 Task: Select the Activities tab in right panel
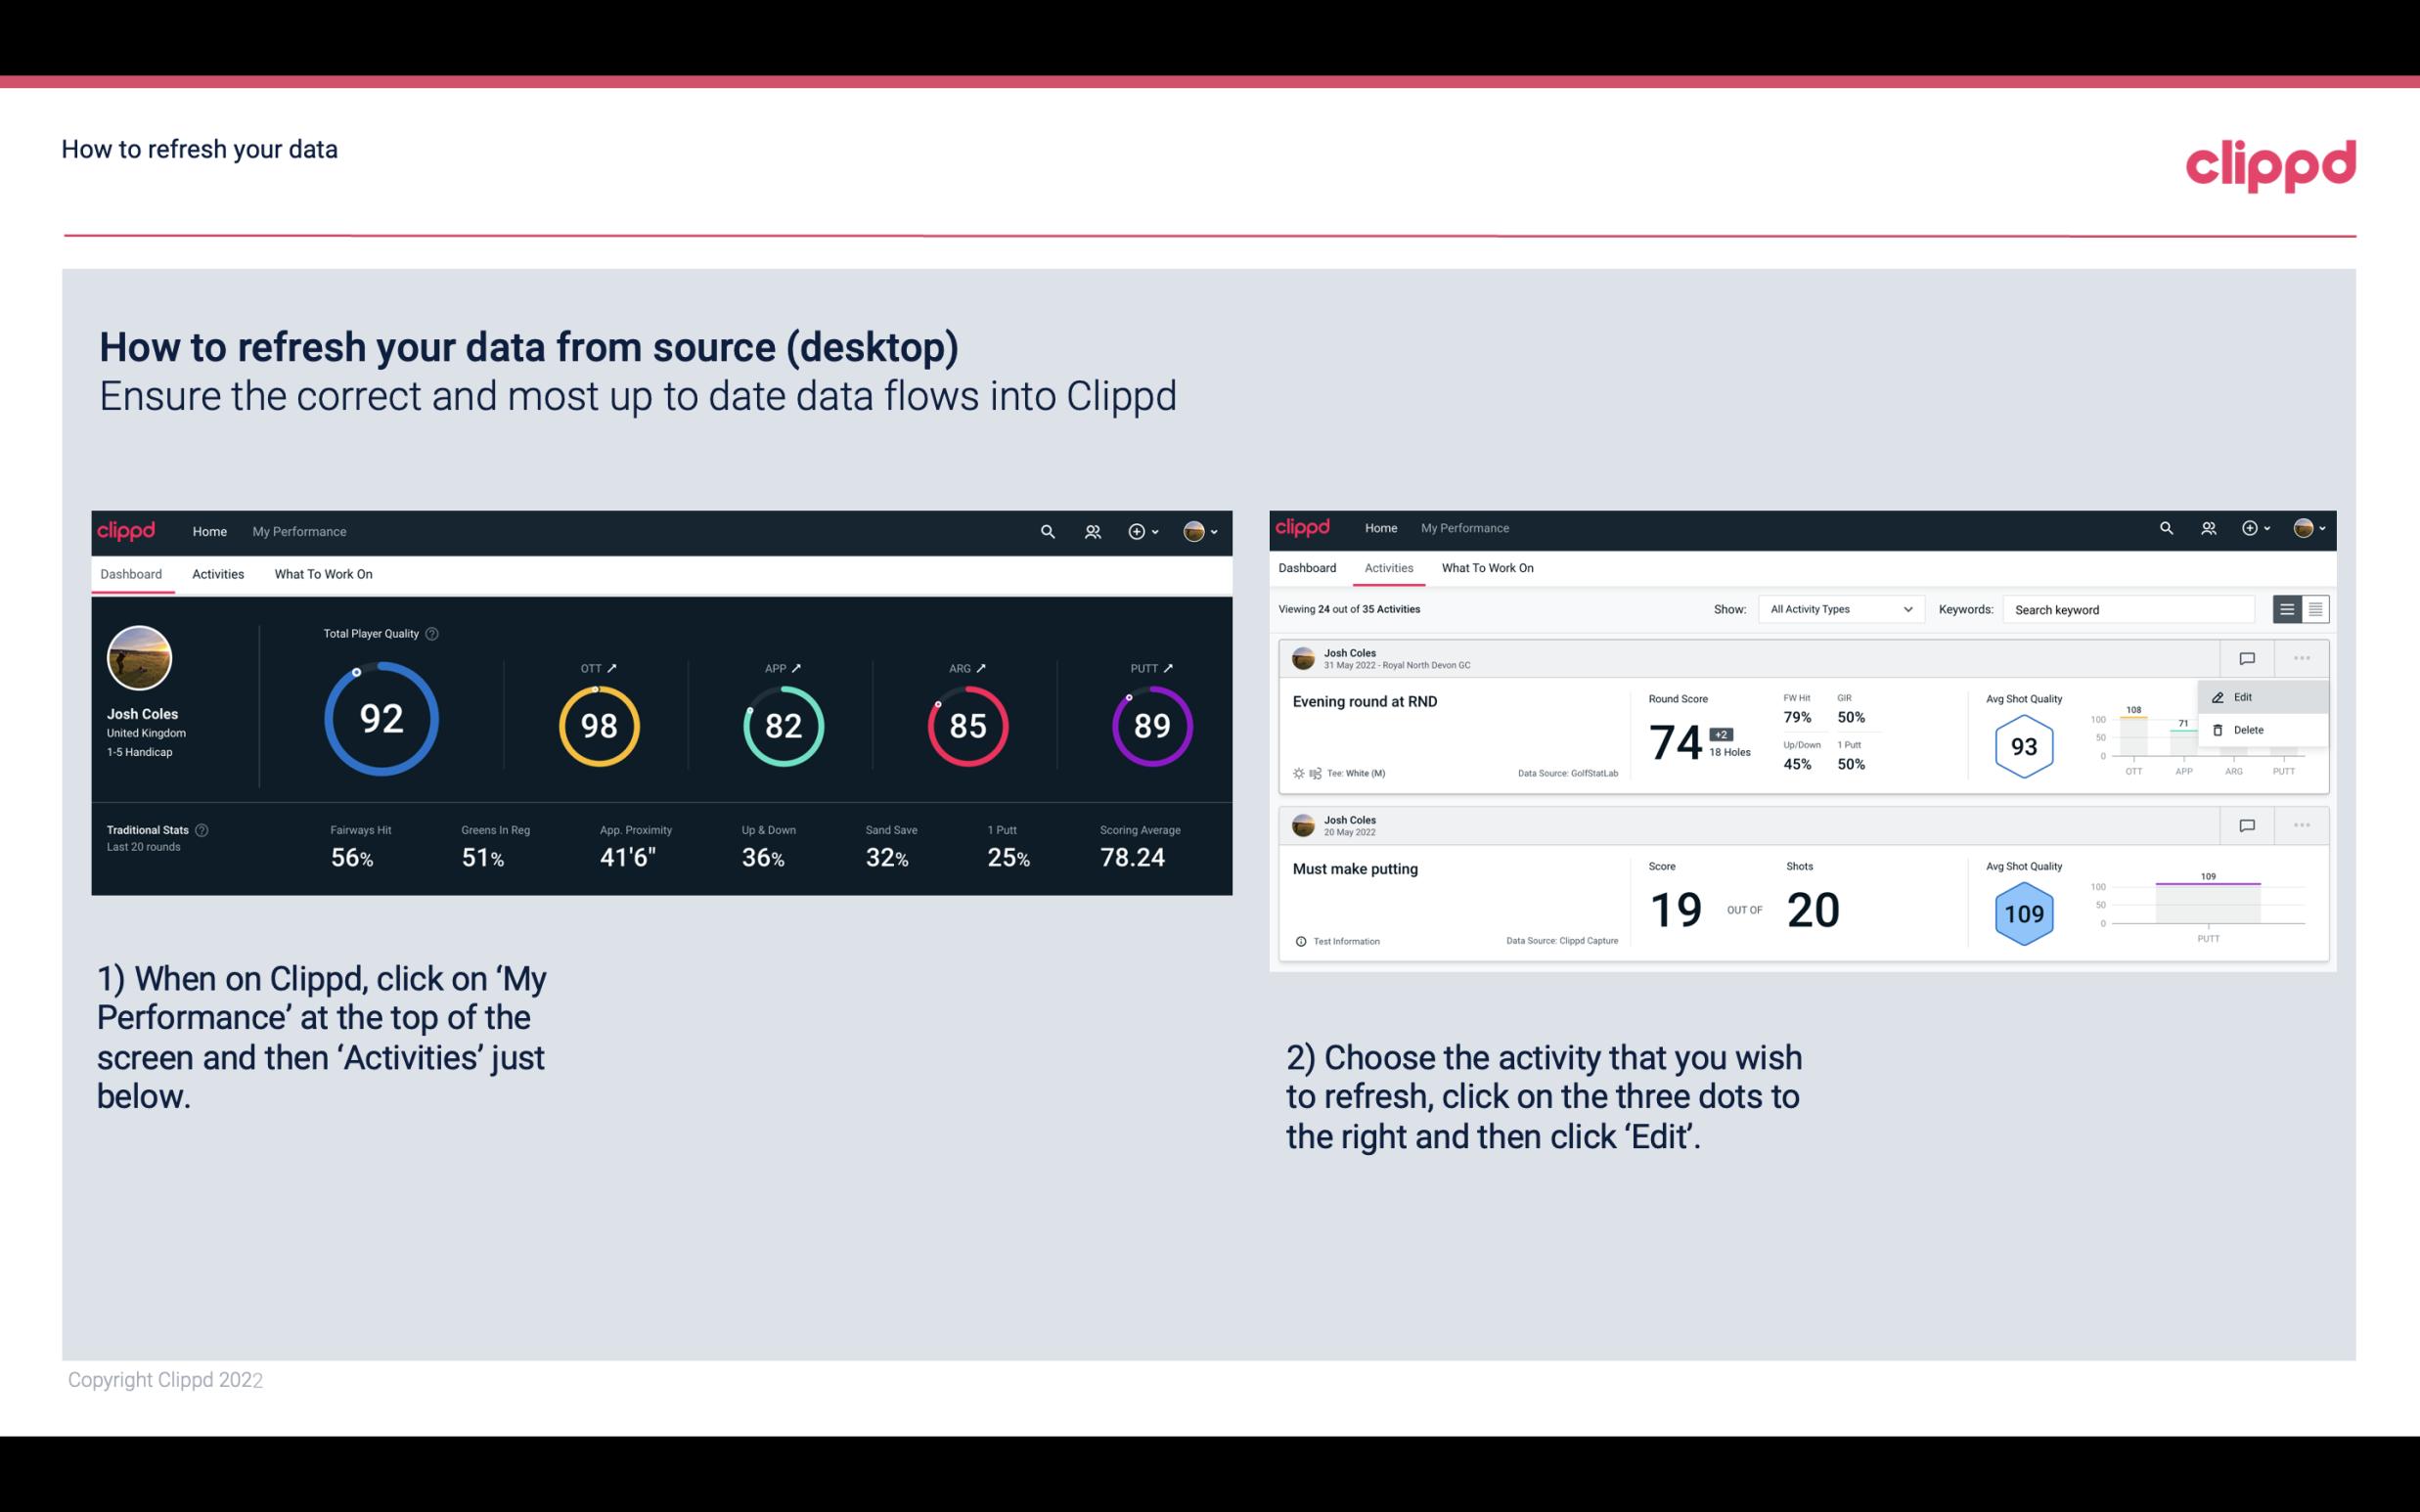click(1389, 568)
